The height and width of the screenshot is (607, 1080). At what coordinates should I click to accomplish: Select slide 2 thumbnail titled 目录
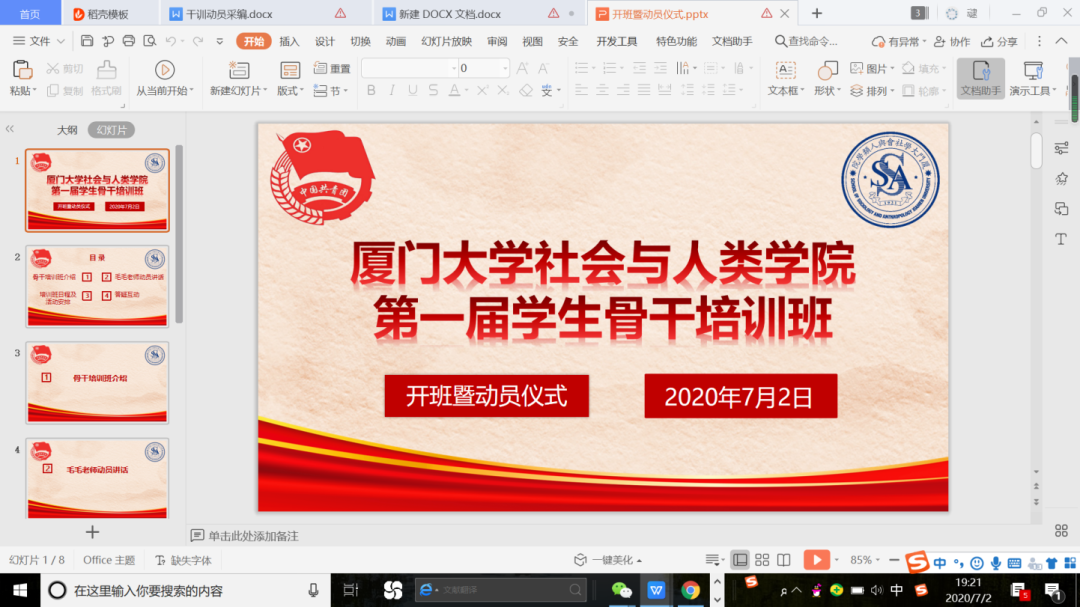click(97, 286)
